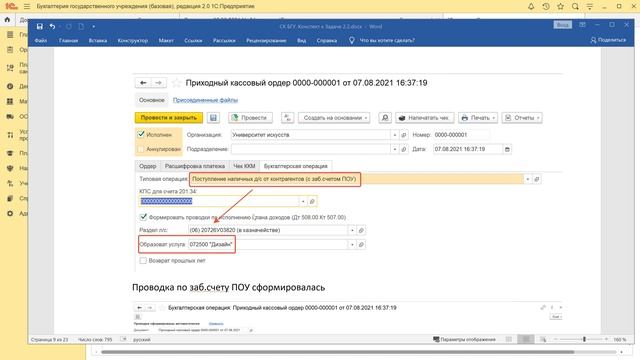Screen dimensions: 640x360
Task: Click the floppy disk save icon in form
Action: pyautogui.click(x=213, y=118)
